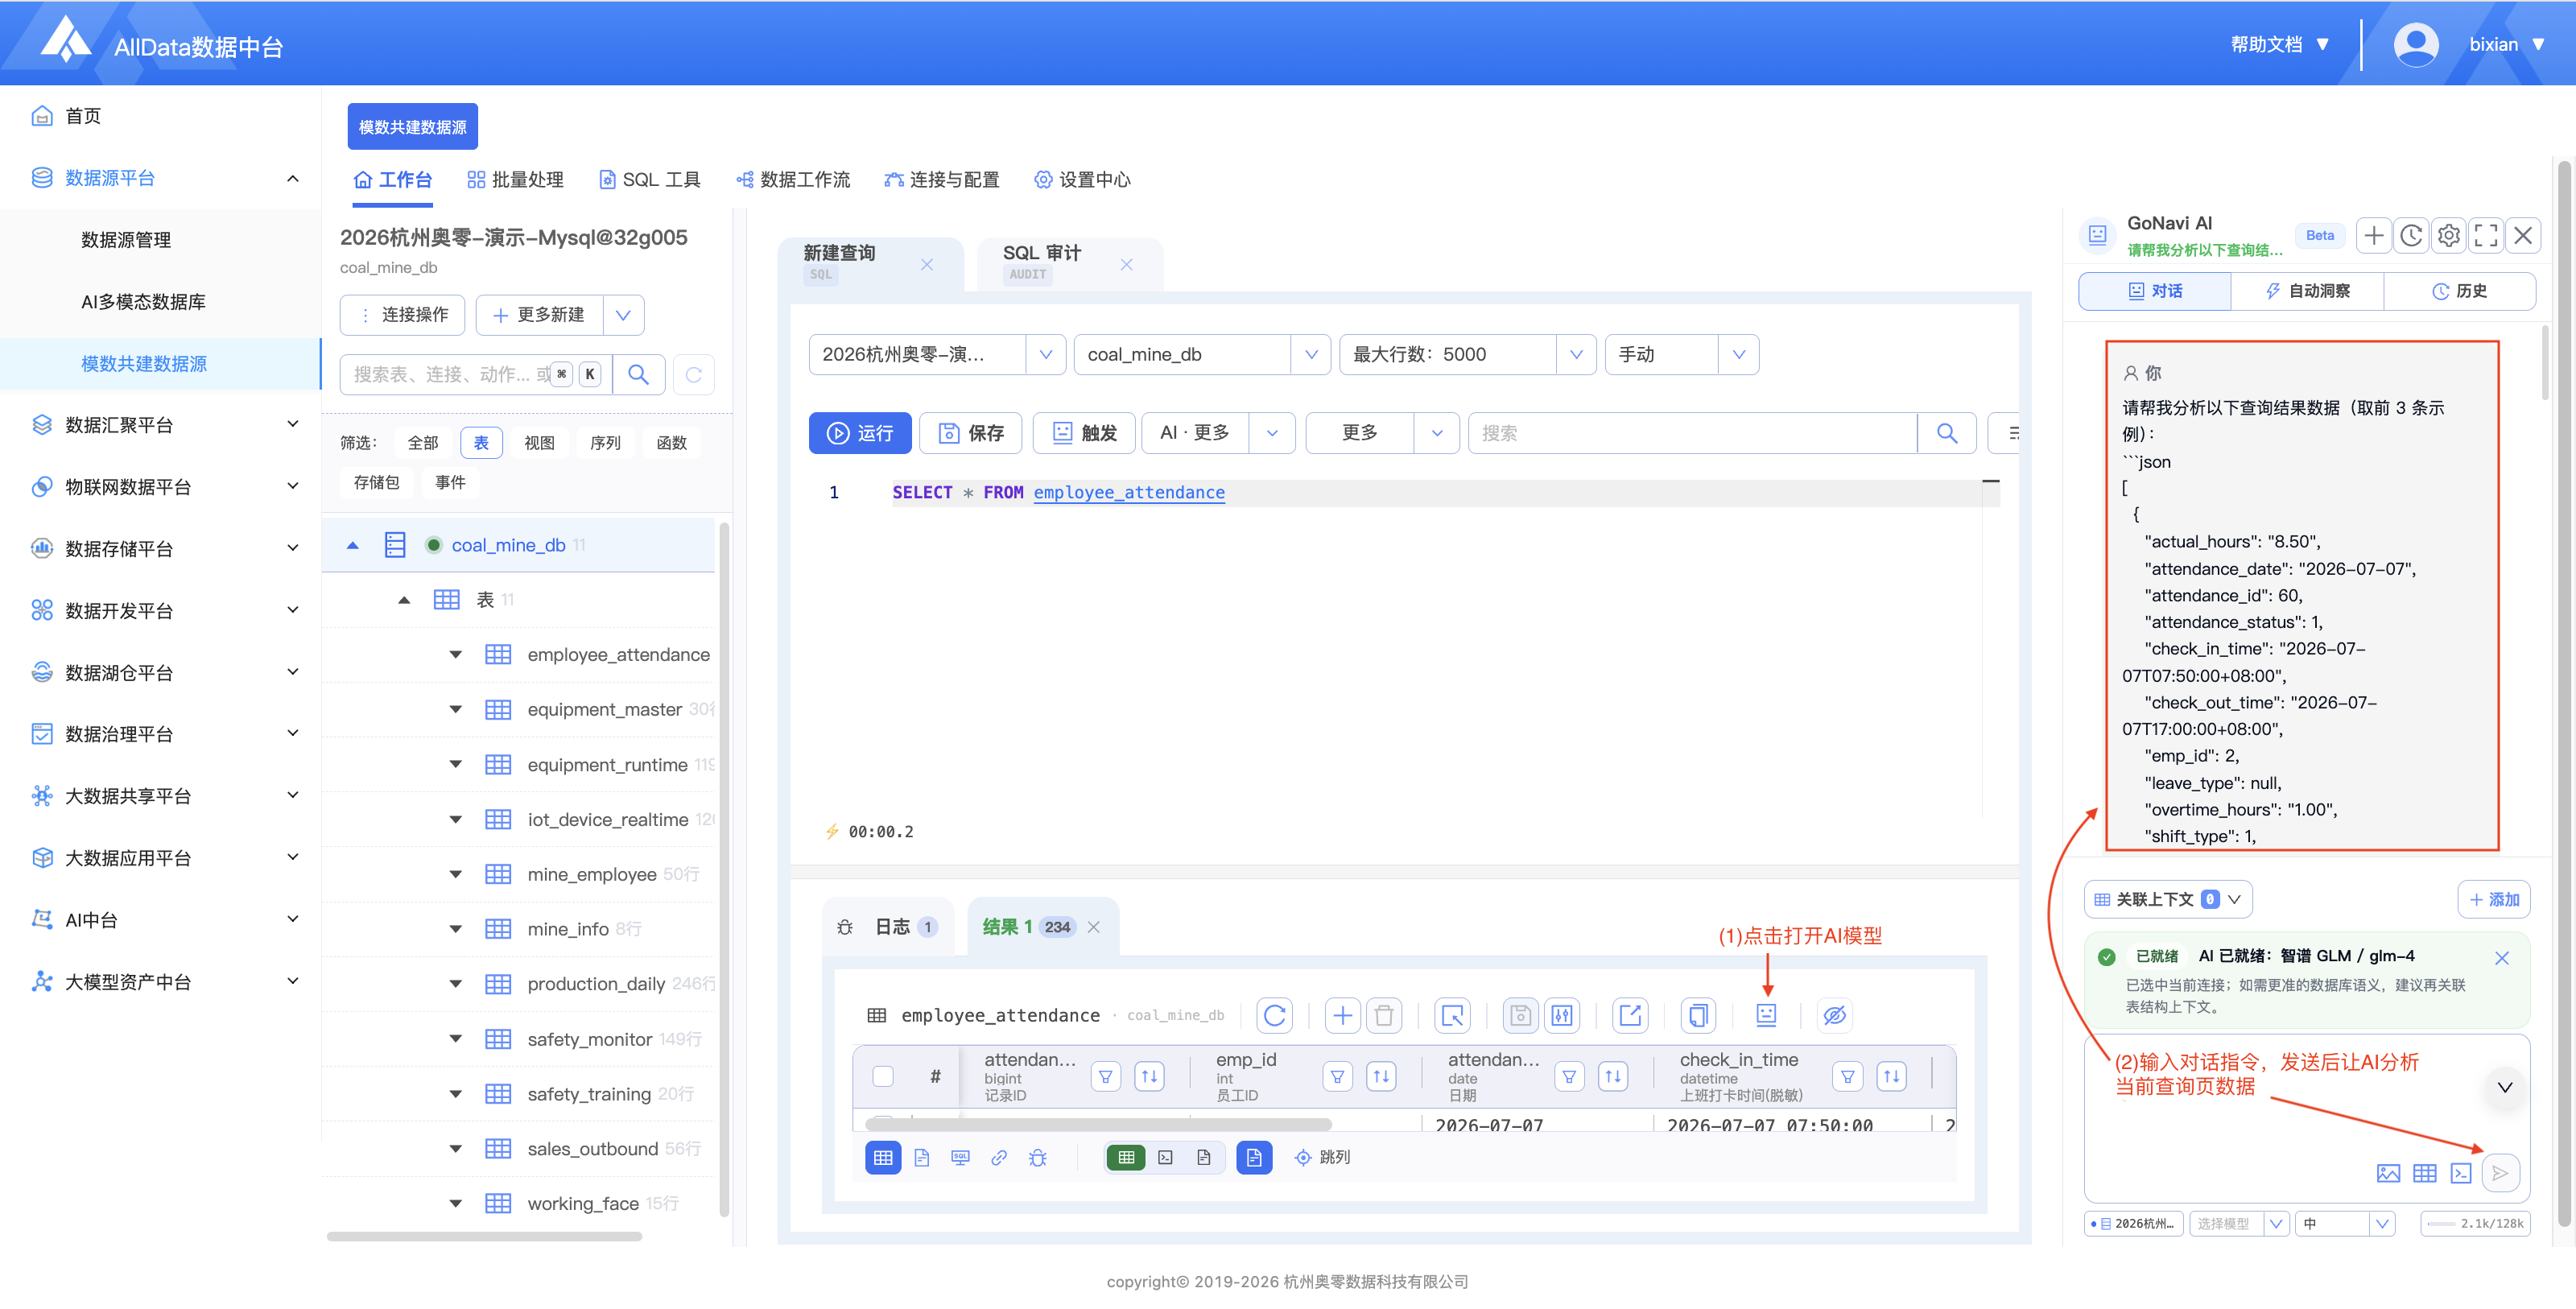This screenshot has height=1309, width=2576.
Task: Open column settings sliders icon in result toolbar
Action: [x=1562, y=1015]
